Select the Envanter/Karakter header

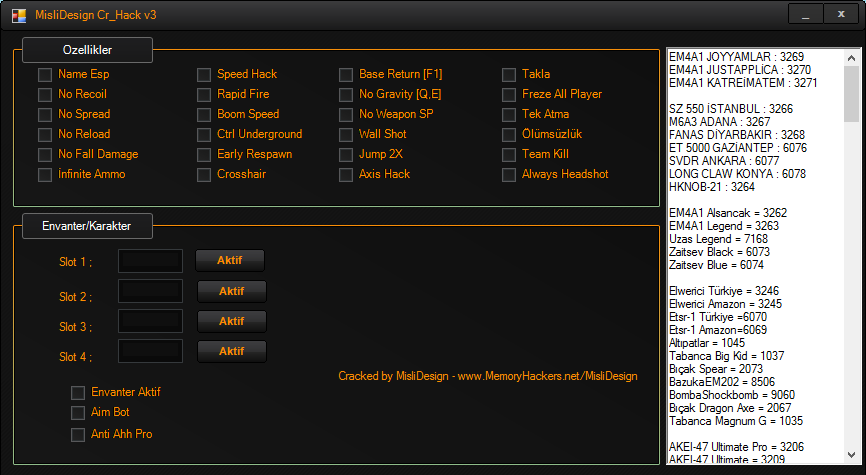(x=87, y=226)
